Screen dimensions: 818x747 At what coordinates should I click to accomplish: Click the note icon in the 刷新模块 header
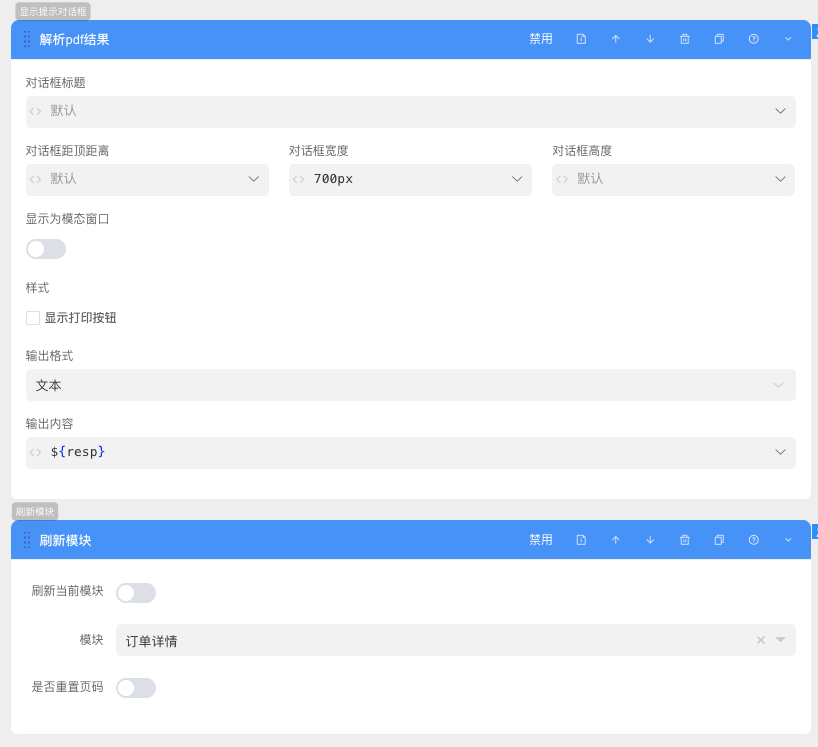pos(581,539)
